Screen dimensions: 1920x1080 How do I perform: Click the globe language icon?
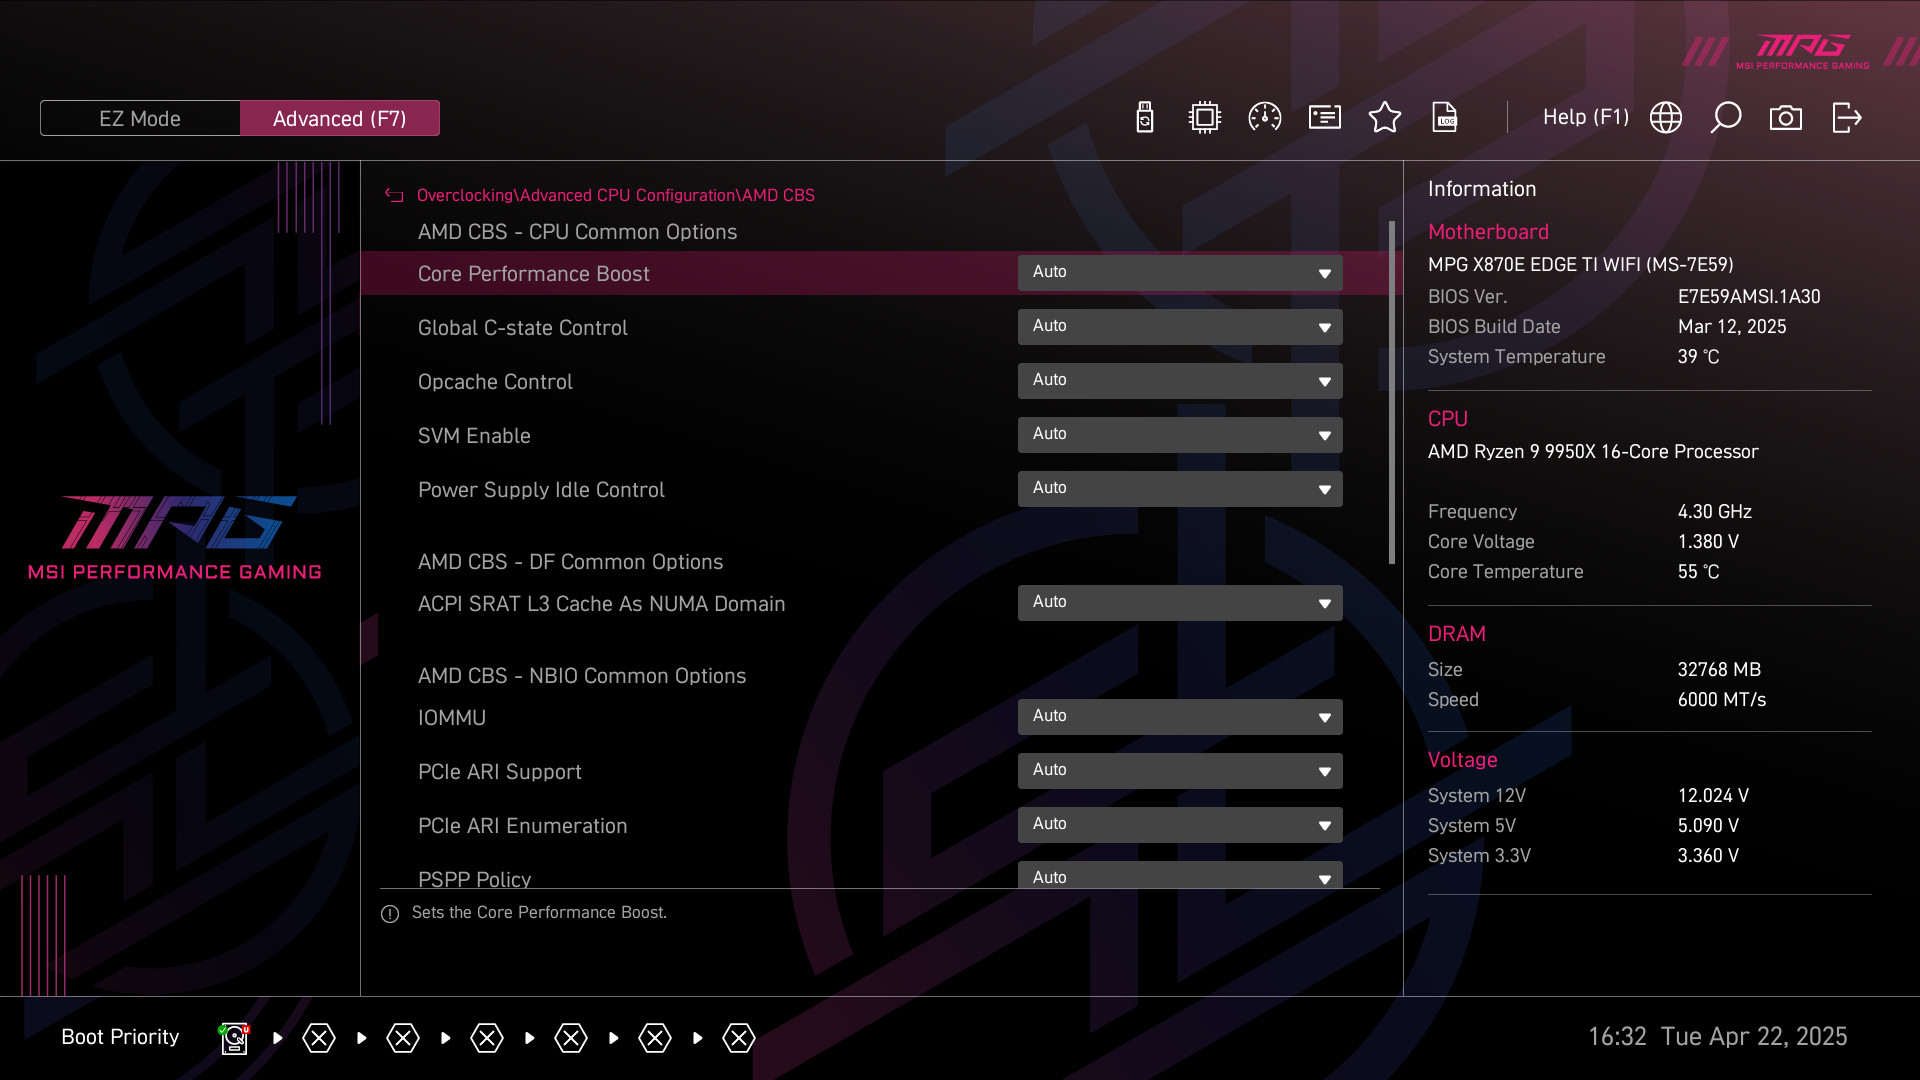(1666, 118)
